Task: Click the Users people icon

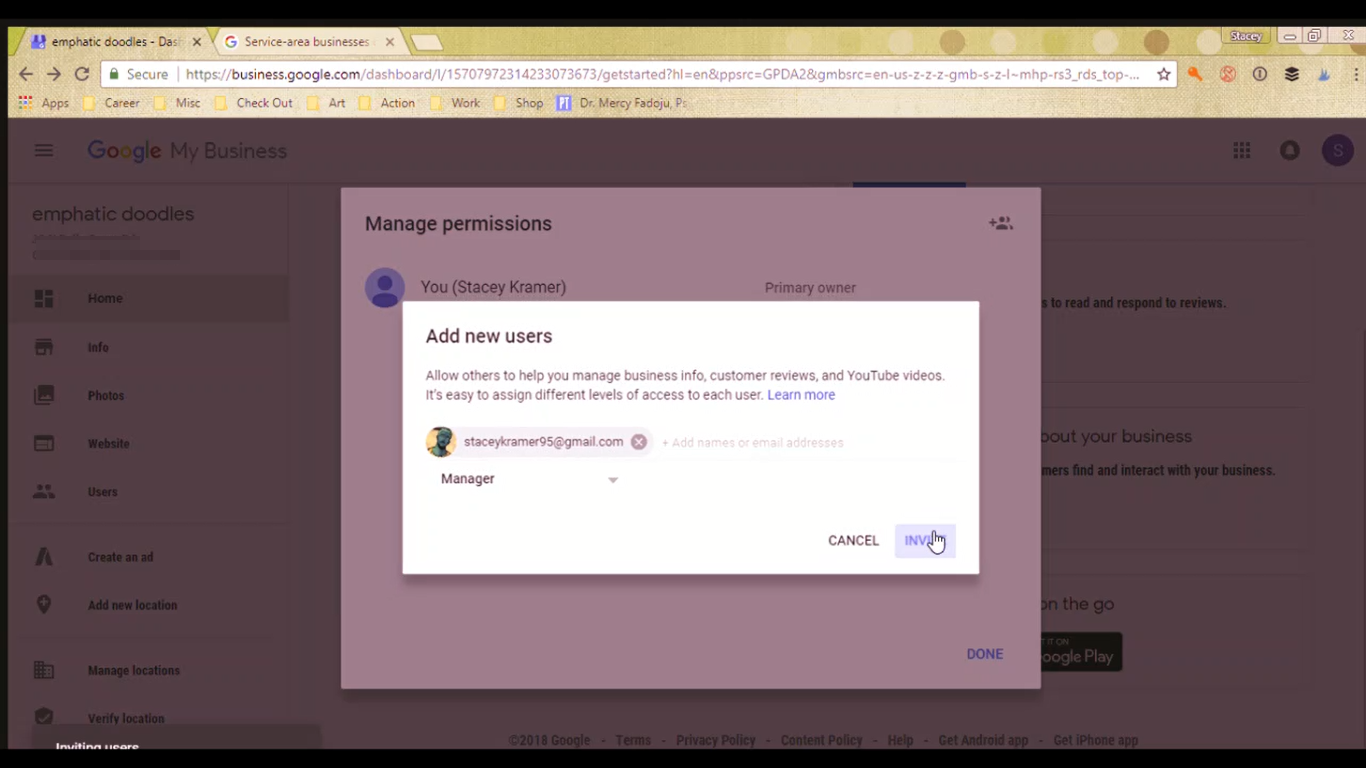Action: (x=44, y=492)
